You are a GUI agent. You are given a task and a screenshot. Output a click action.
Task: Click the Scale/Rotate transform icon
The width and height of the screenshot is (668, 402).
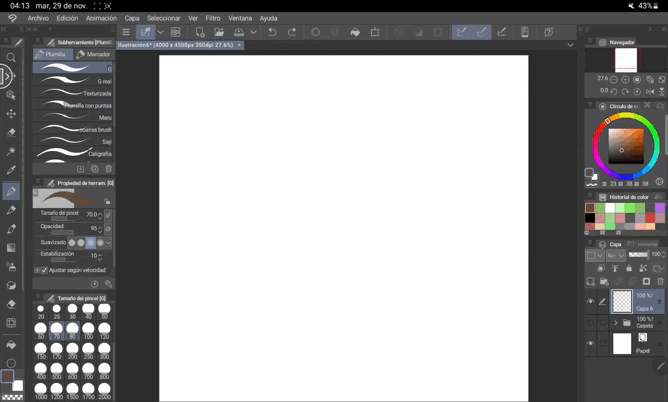tap(375, 32)
